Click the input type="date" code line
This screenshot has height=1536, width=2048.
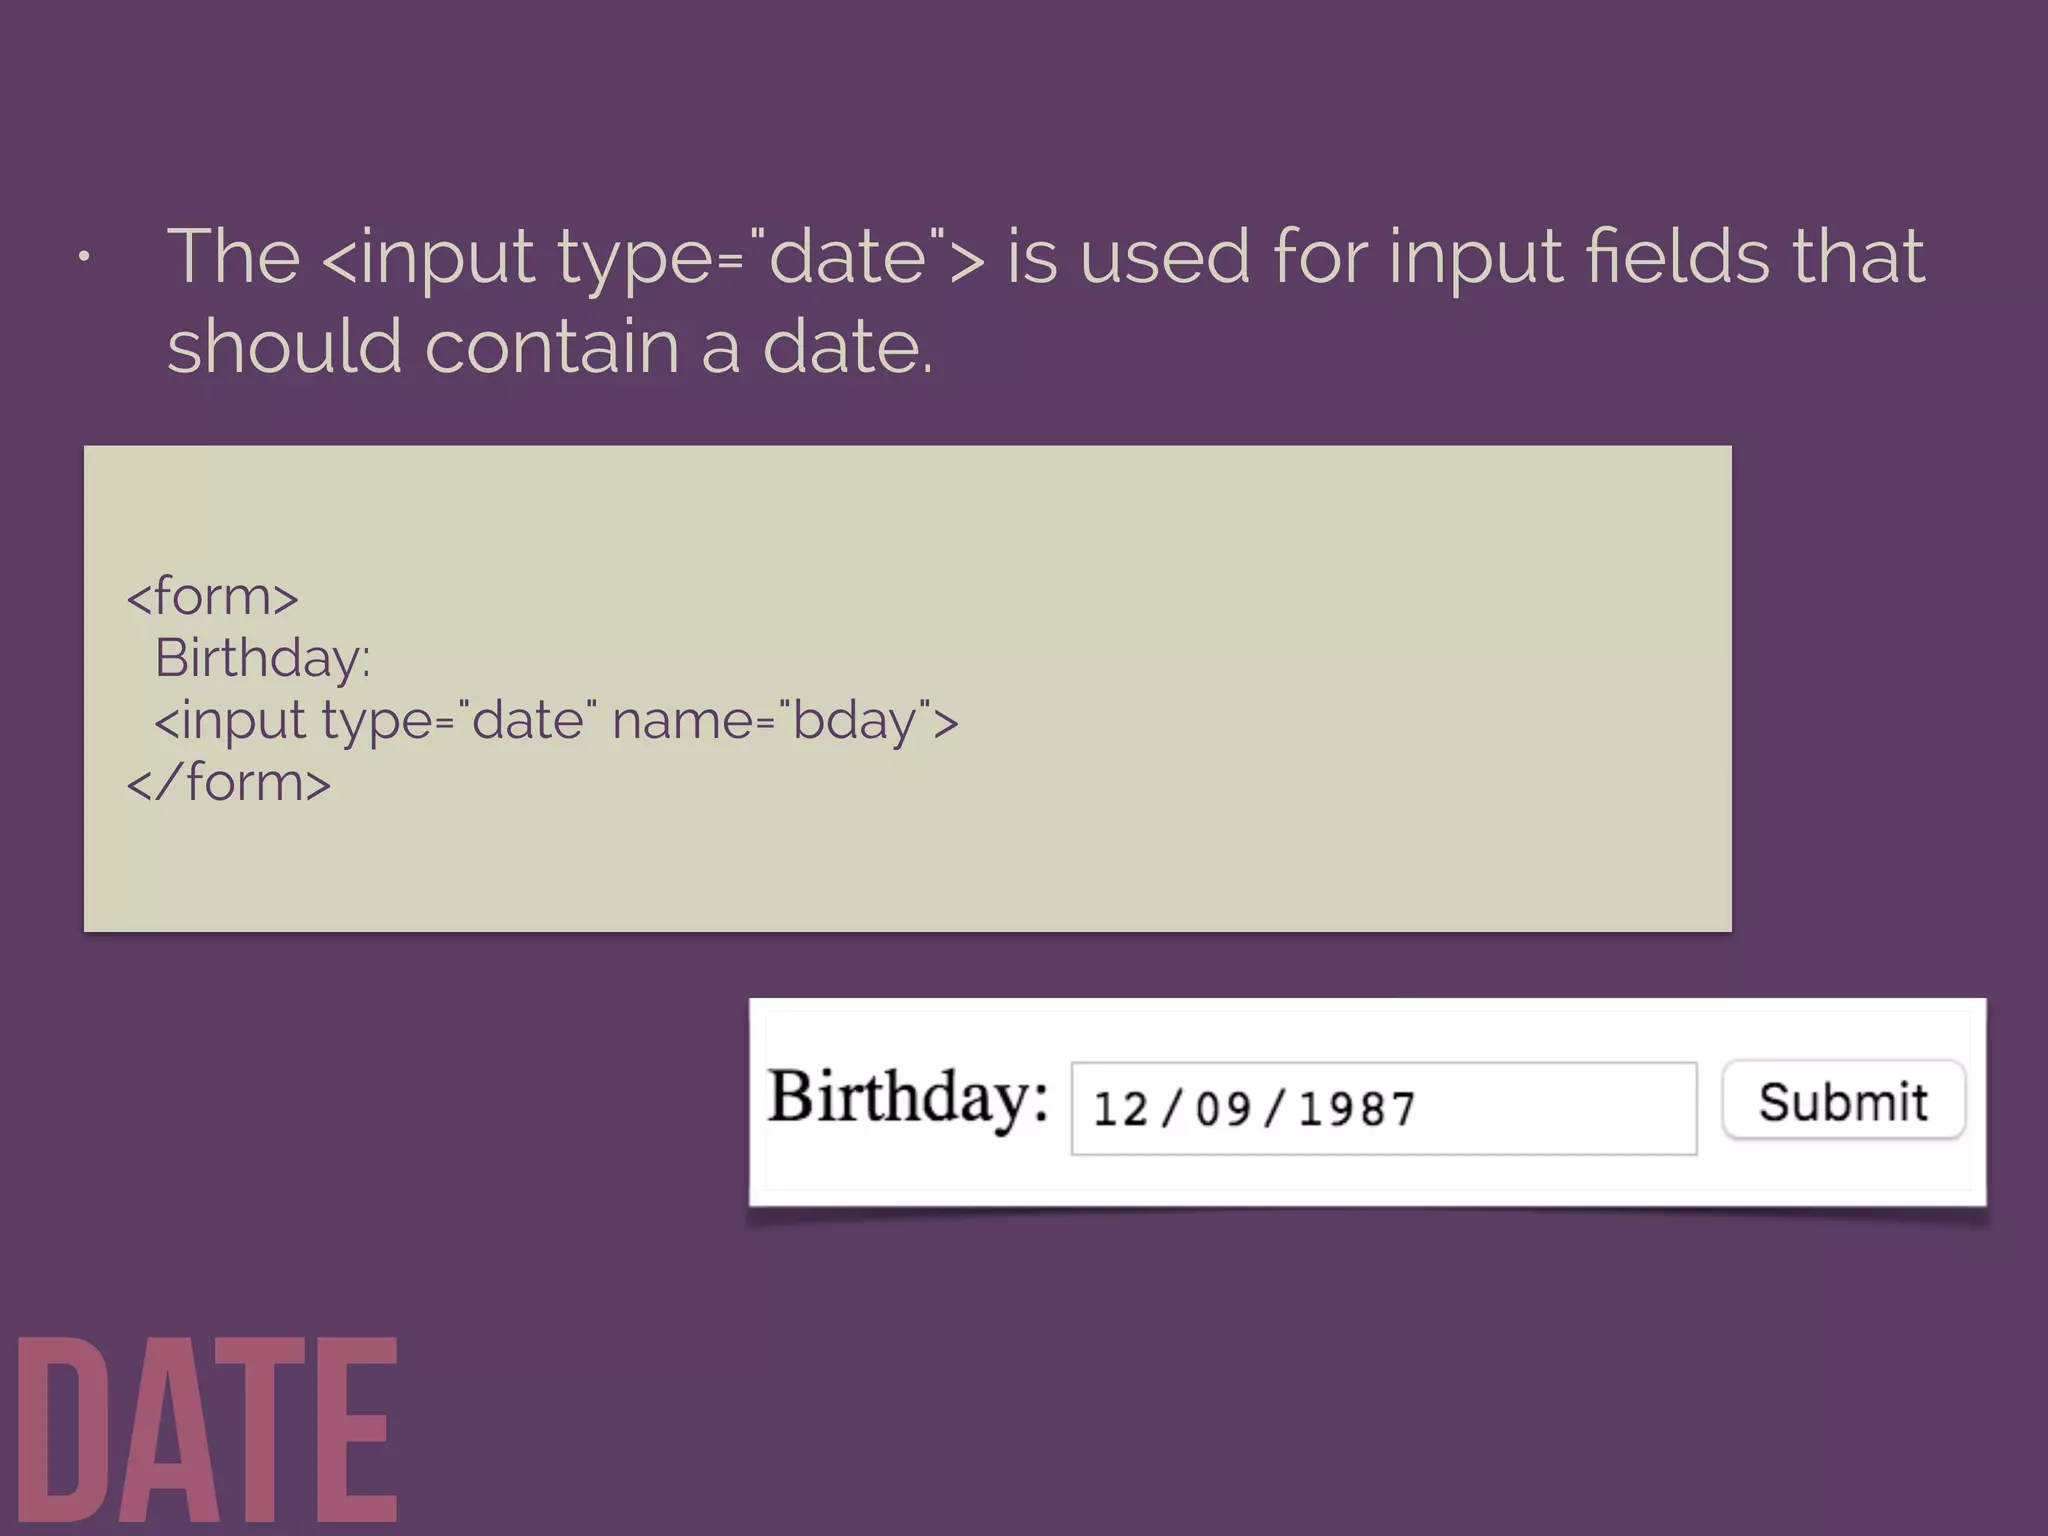click(556, 721)
